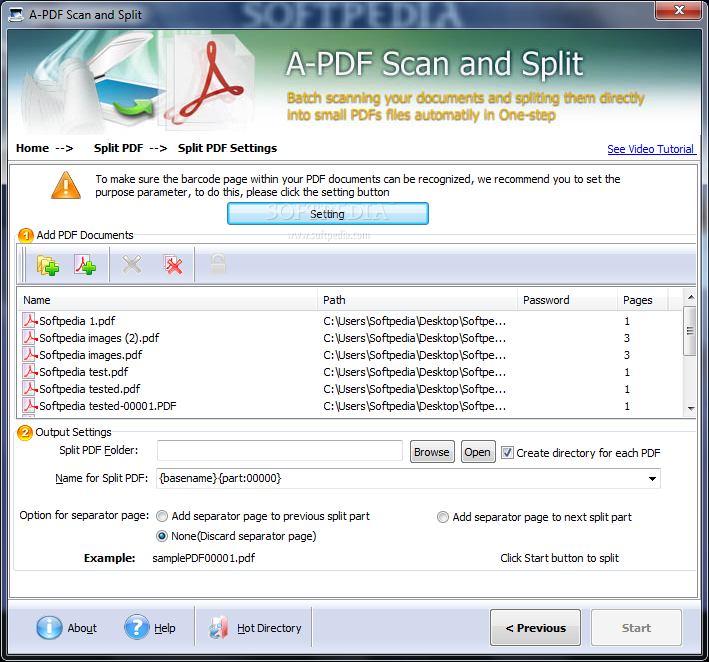The height and width of the screenshot is (662, 709).
Task: Click the blue About info icon
Action: point(49,628)
